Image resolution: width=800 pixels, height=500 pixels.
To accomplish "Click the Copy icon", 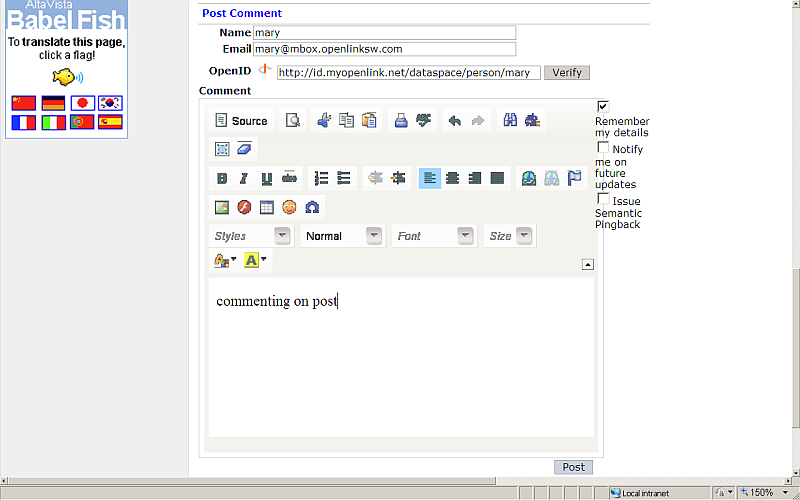I will point(346,120).
